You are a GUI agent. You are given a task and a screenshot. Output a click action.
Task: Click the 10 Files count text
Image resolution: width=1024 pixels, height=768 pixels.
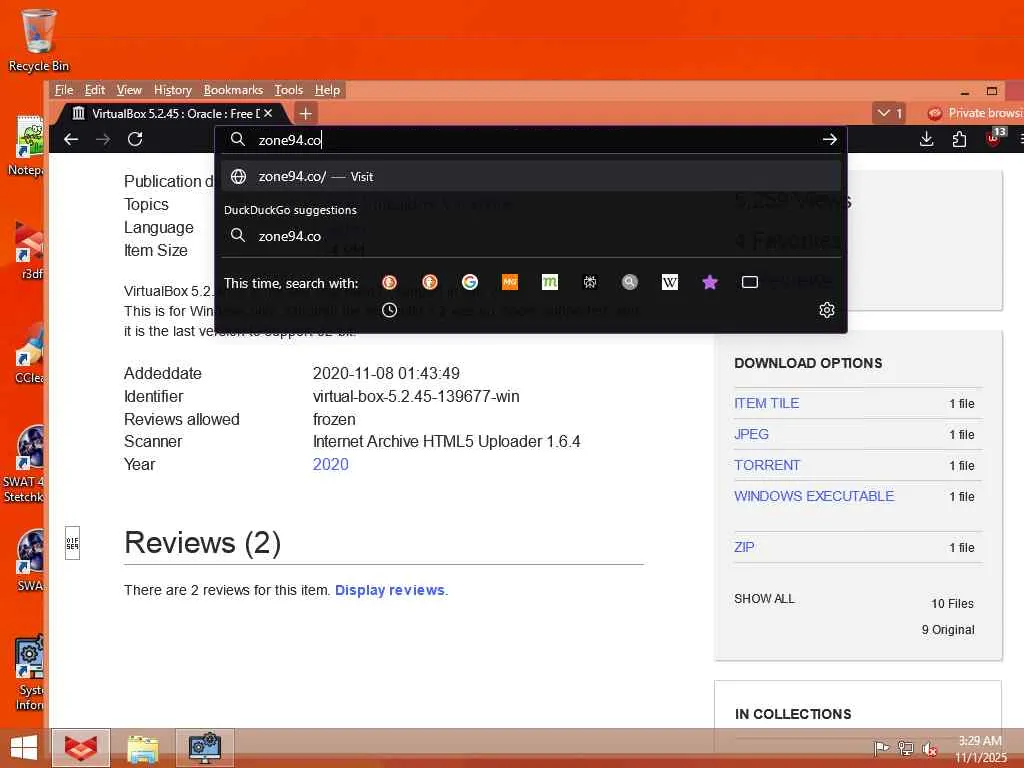pos(952,603)
